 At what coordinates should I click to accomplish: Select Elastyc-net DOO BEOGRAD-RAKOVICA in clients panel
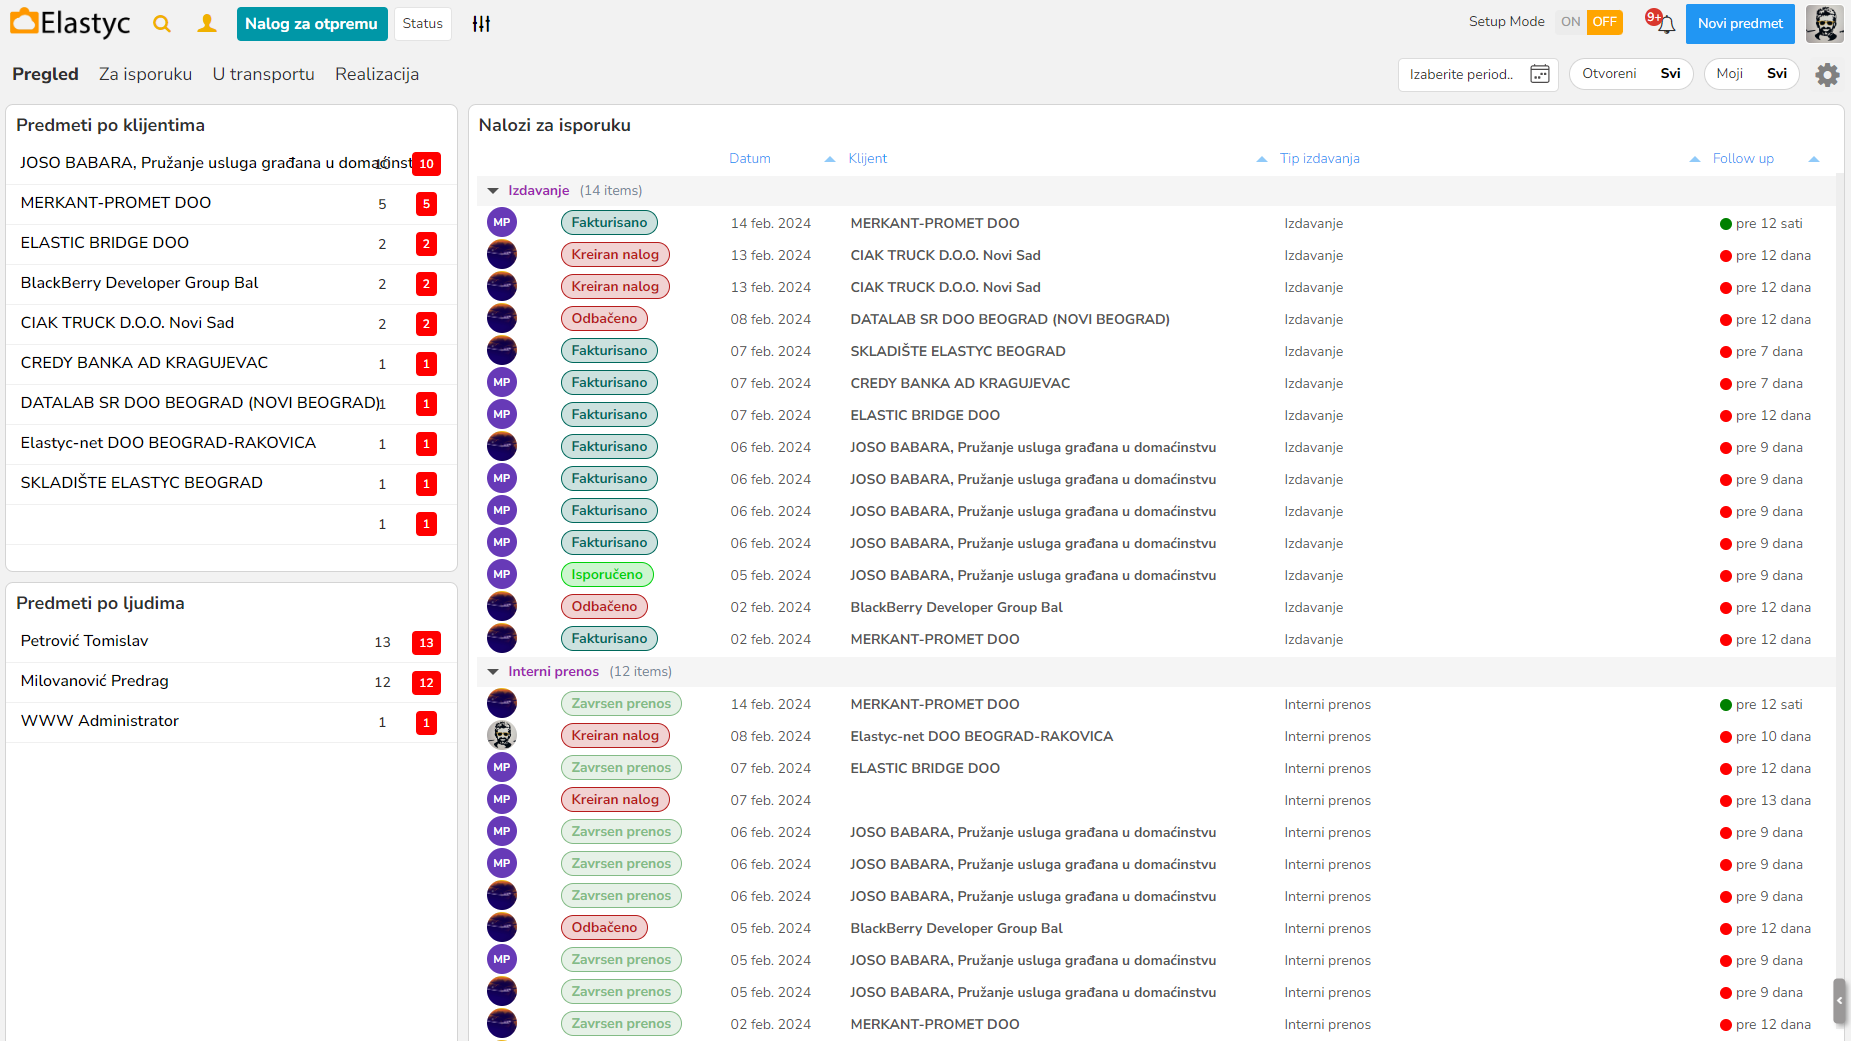pos(231,444)
